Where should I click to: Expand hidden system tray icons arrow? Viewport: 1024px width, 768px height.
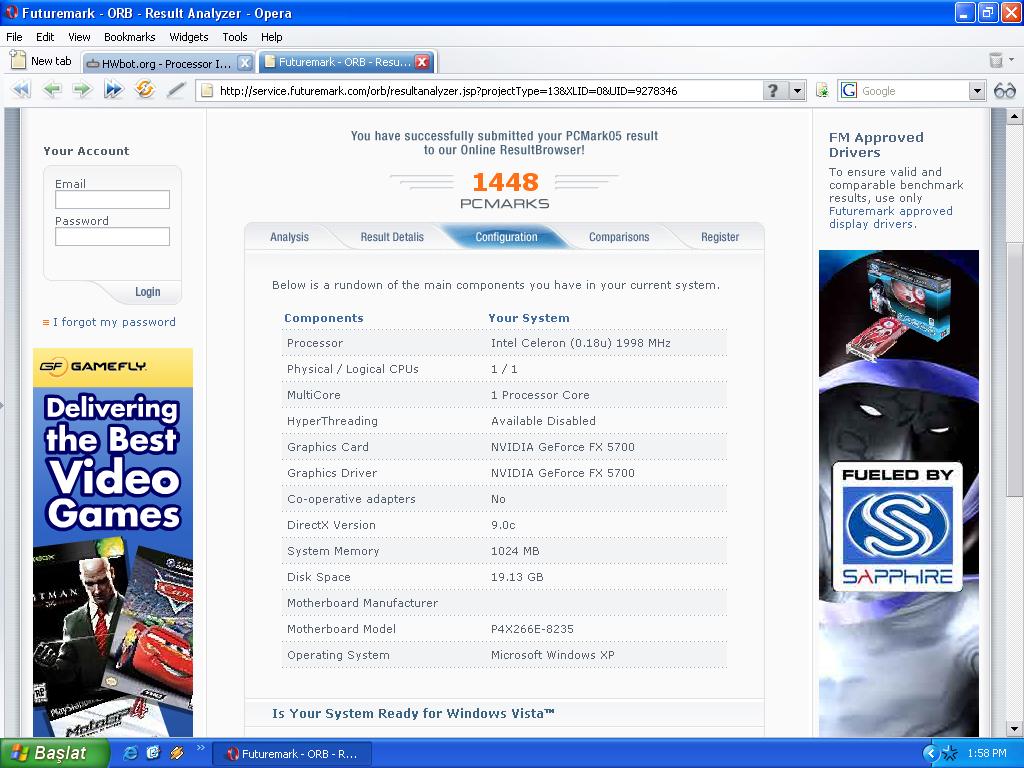tap(930, 753)
